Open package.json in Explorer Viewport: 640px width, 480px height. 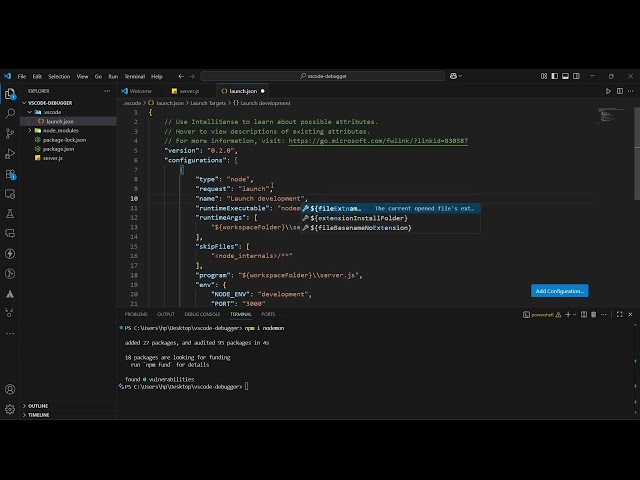[58, 149]
